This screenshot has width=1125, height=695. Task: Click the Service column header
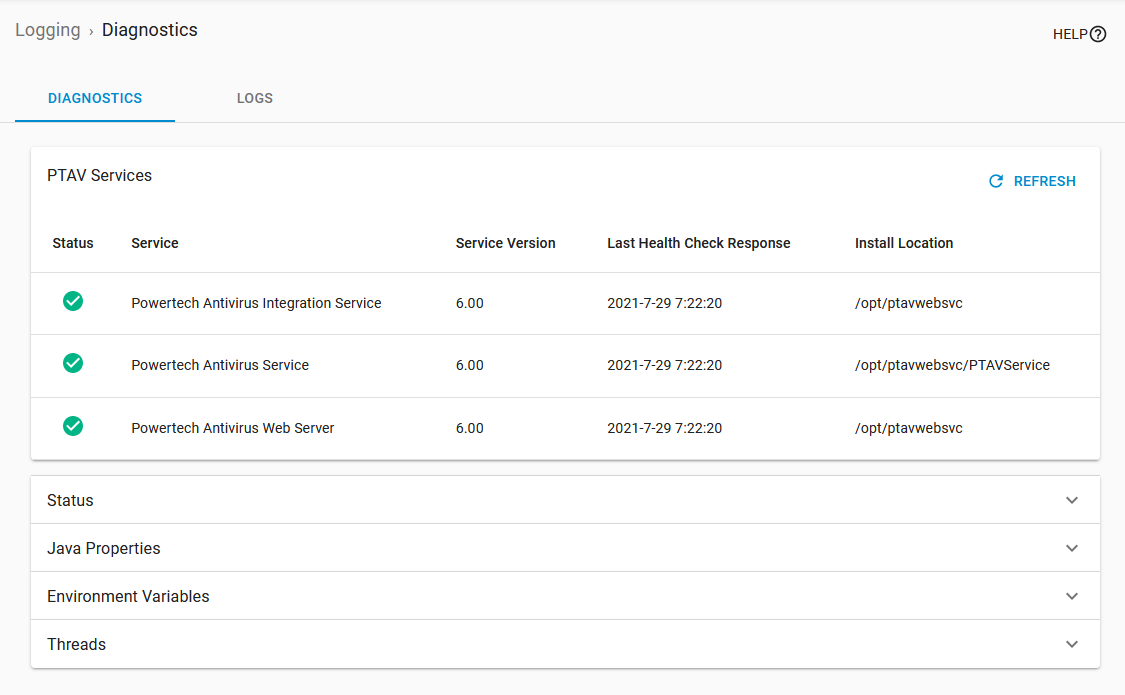click(x=154, y=243)
